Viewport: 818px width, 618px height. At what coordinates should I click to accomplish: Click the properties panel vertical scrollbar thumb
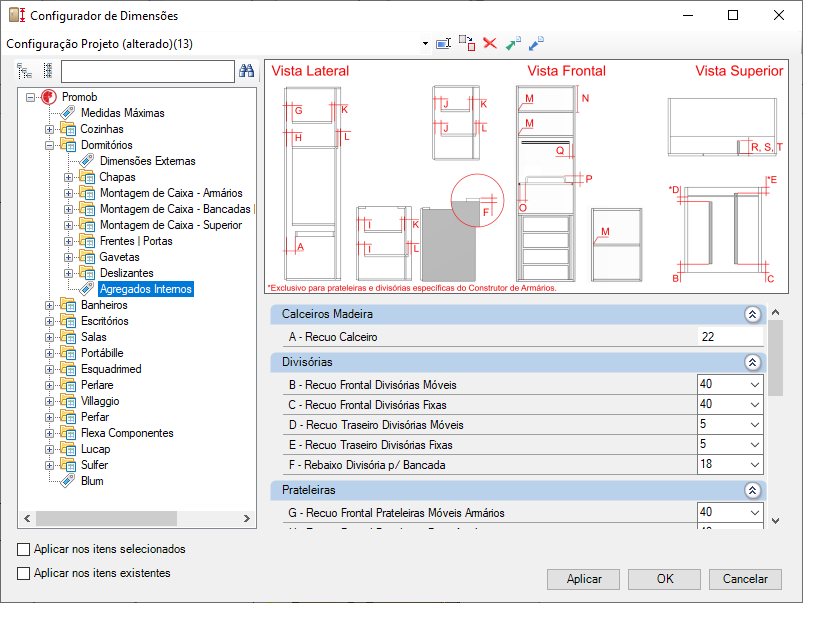click(x=776, y=358)
